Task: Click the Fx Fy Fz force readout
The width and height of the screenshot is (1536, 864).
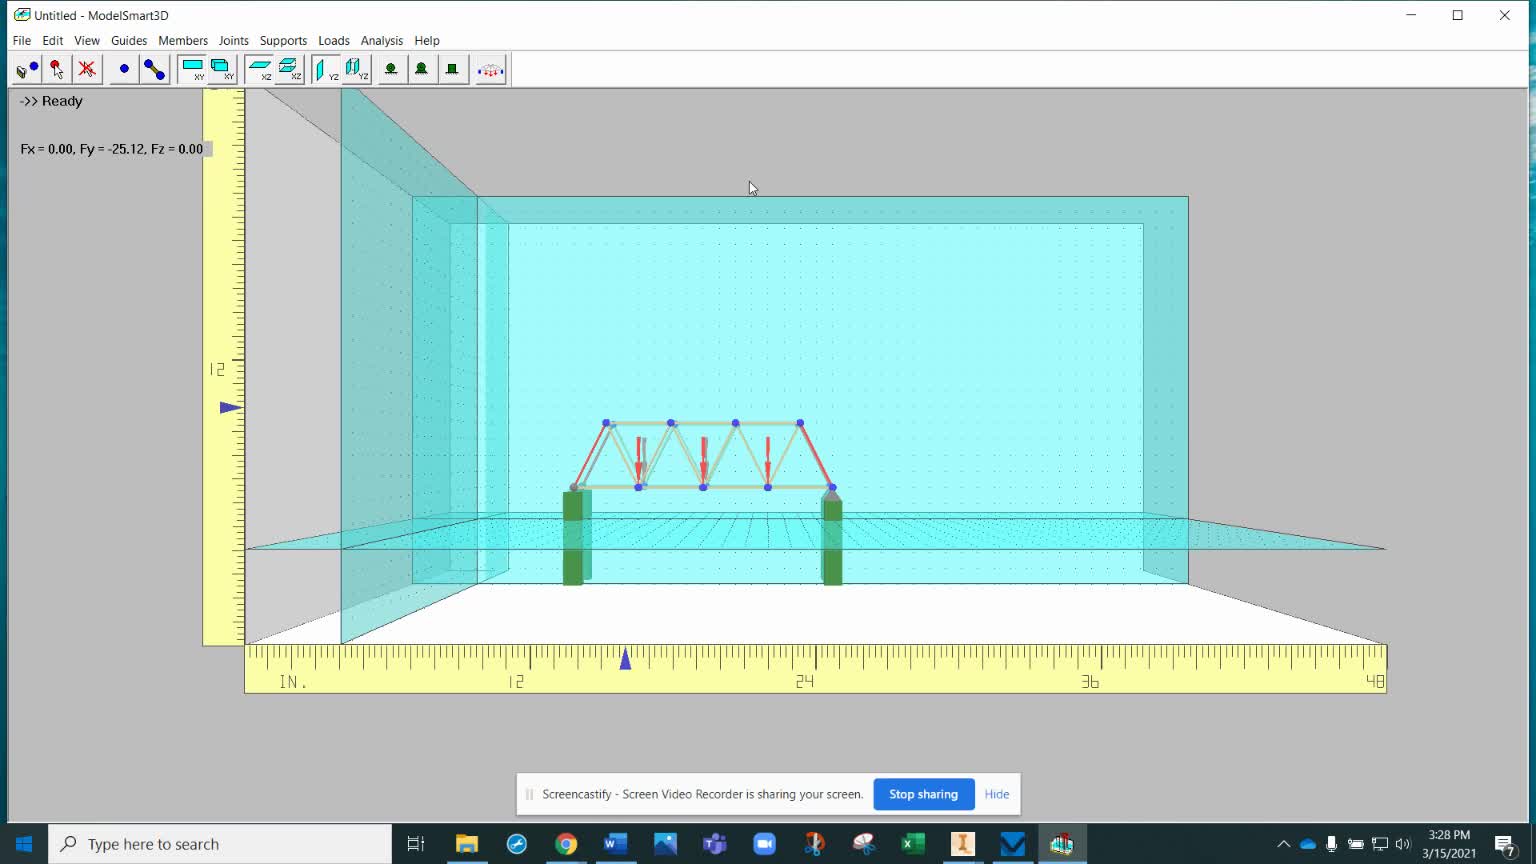Action: pos(111,149)
